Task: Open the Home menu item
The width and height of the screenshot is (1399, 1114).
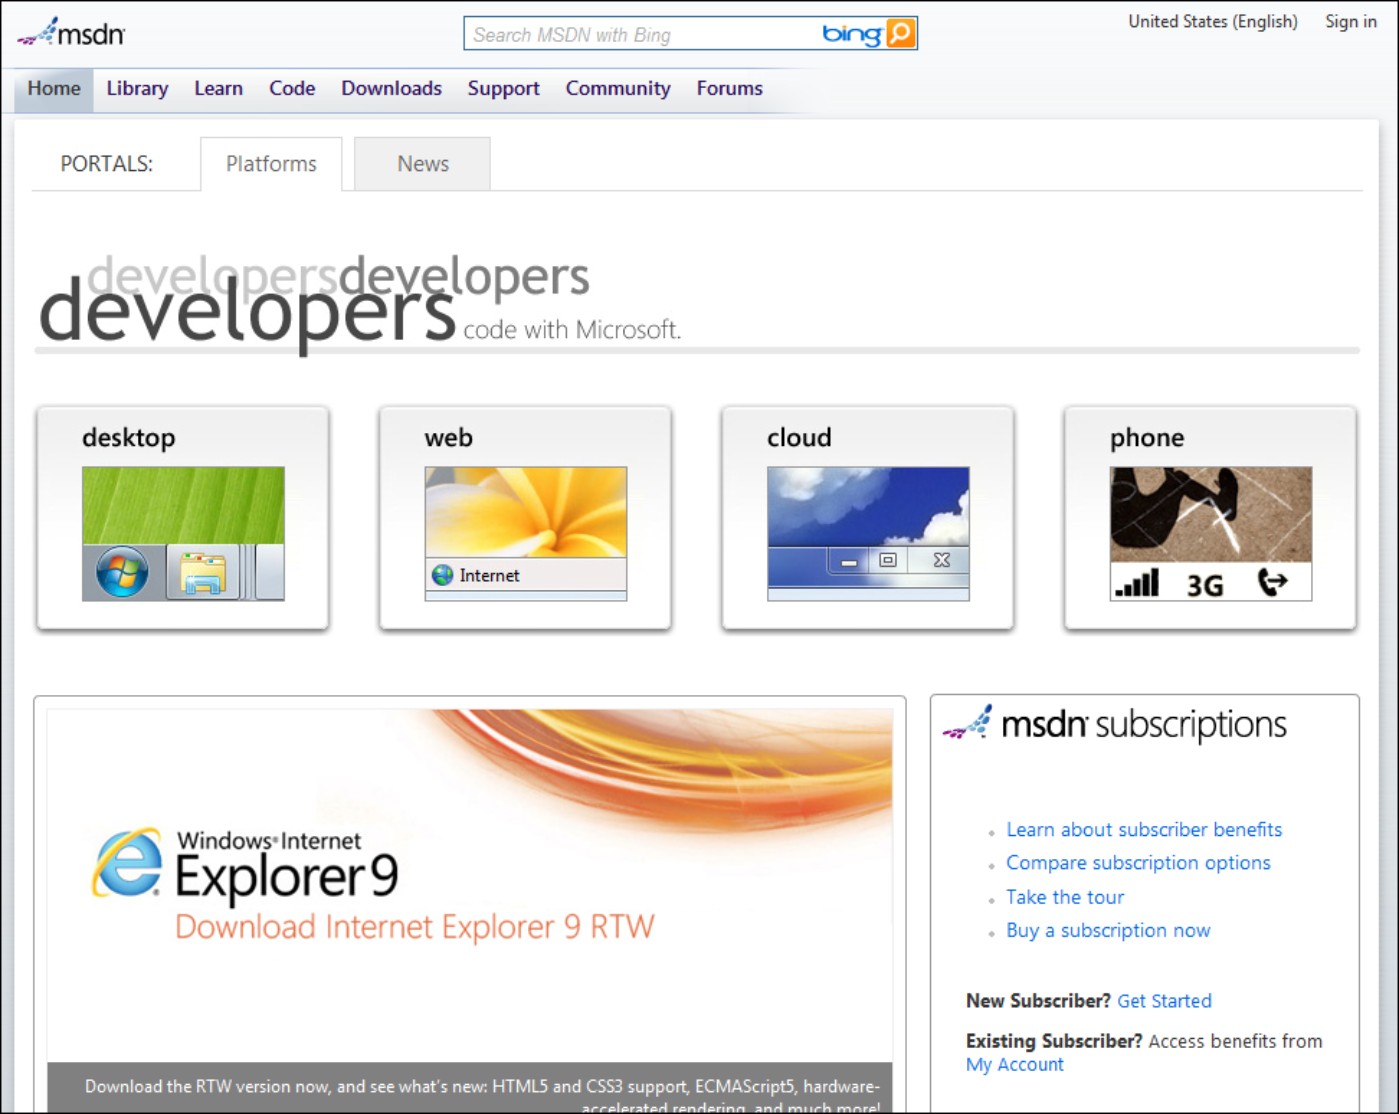Action: (x=54, y=88)
